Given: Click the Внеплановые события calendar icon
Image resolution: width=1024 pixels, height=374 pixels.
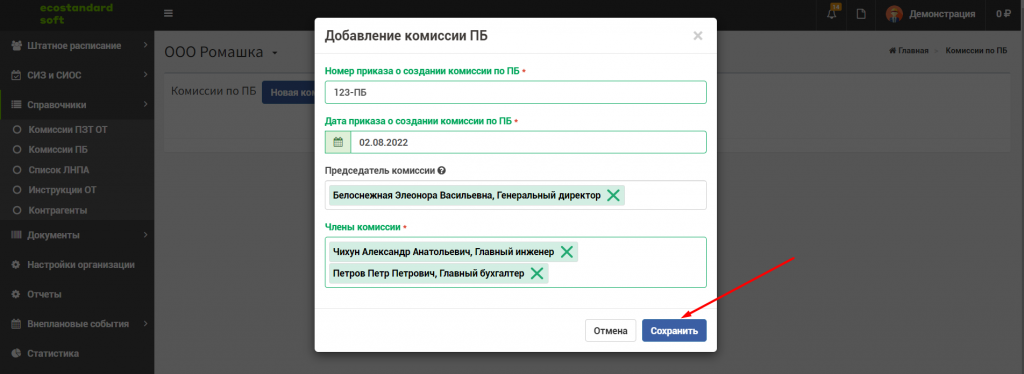Looking at the screenshot, I should click(16, 324).
